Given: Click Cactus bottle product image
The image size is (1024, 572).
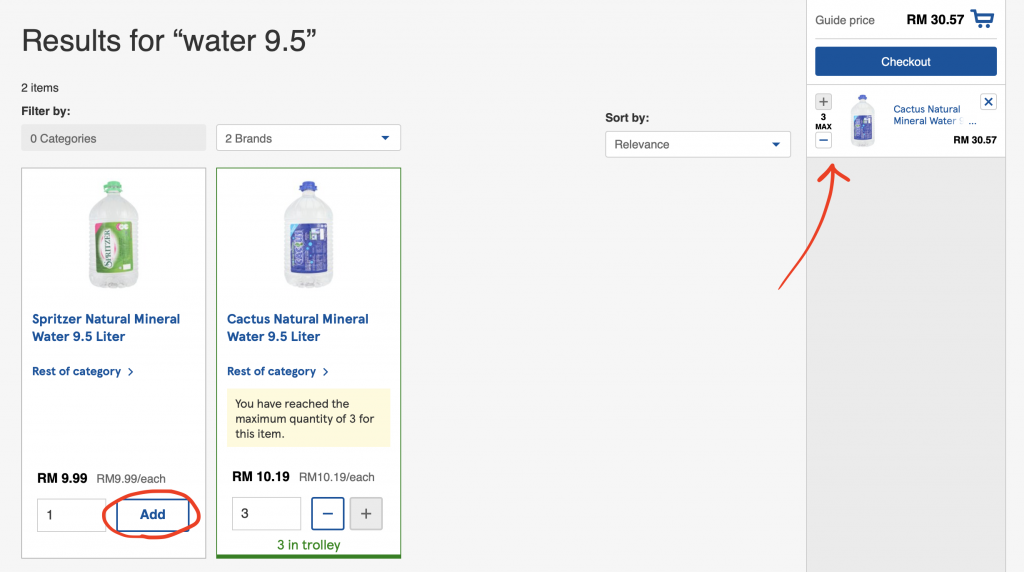Looking at the screenshot, I should pos(308,234).
